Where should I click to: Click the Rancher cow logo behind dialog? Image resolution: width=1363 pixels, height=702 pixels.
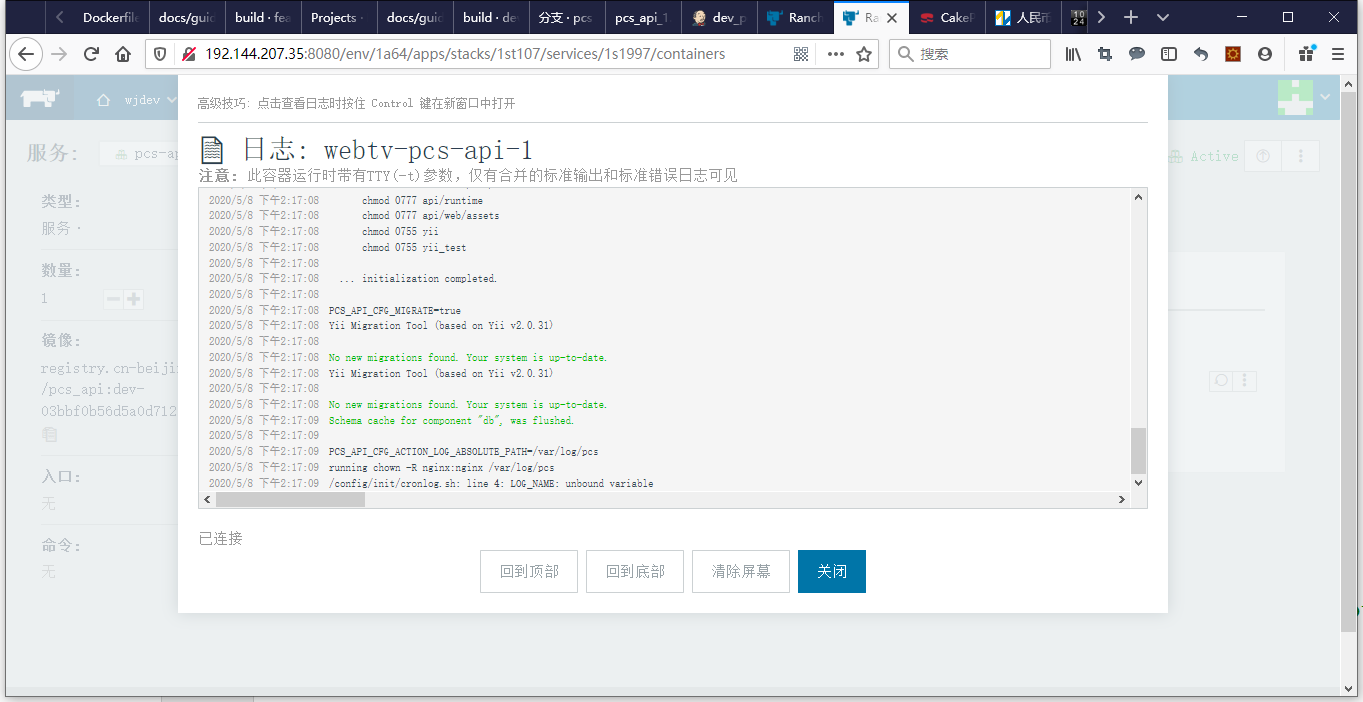click(40, 99)
